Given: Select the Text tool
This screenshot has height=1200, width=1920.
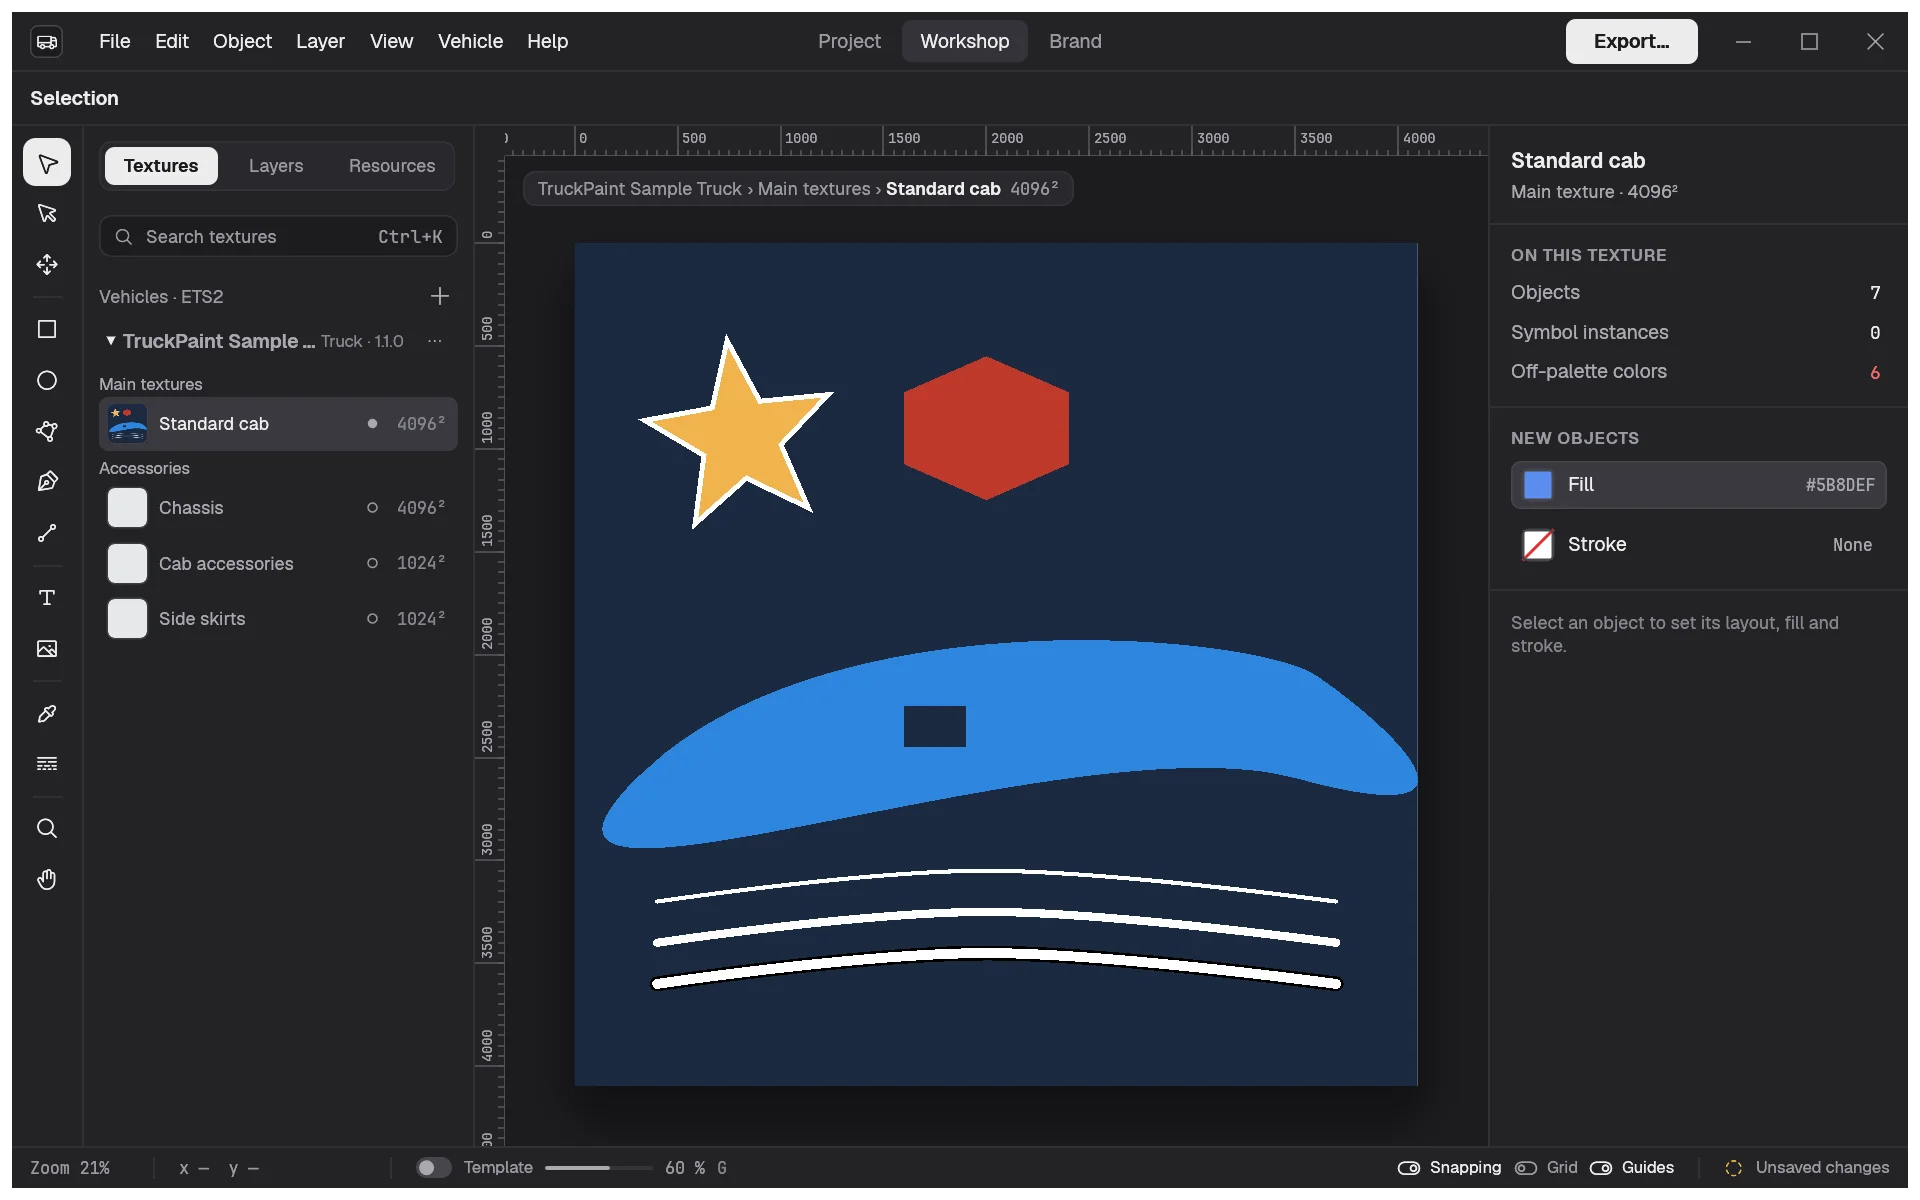Looking at the screenshot, I should tap(47, 597).
